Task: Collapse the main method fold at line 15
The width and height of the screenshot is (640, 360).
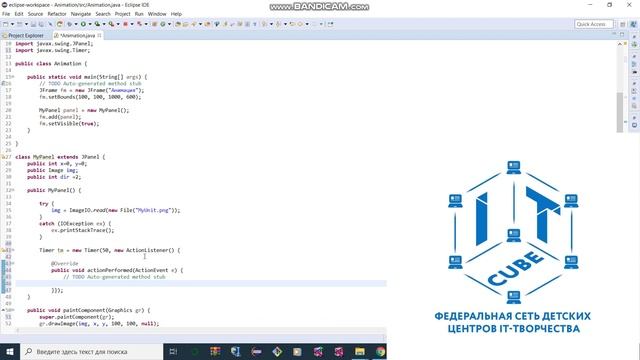Action: point(13,77)
